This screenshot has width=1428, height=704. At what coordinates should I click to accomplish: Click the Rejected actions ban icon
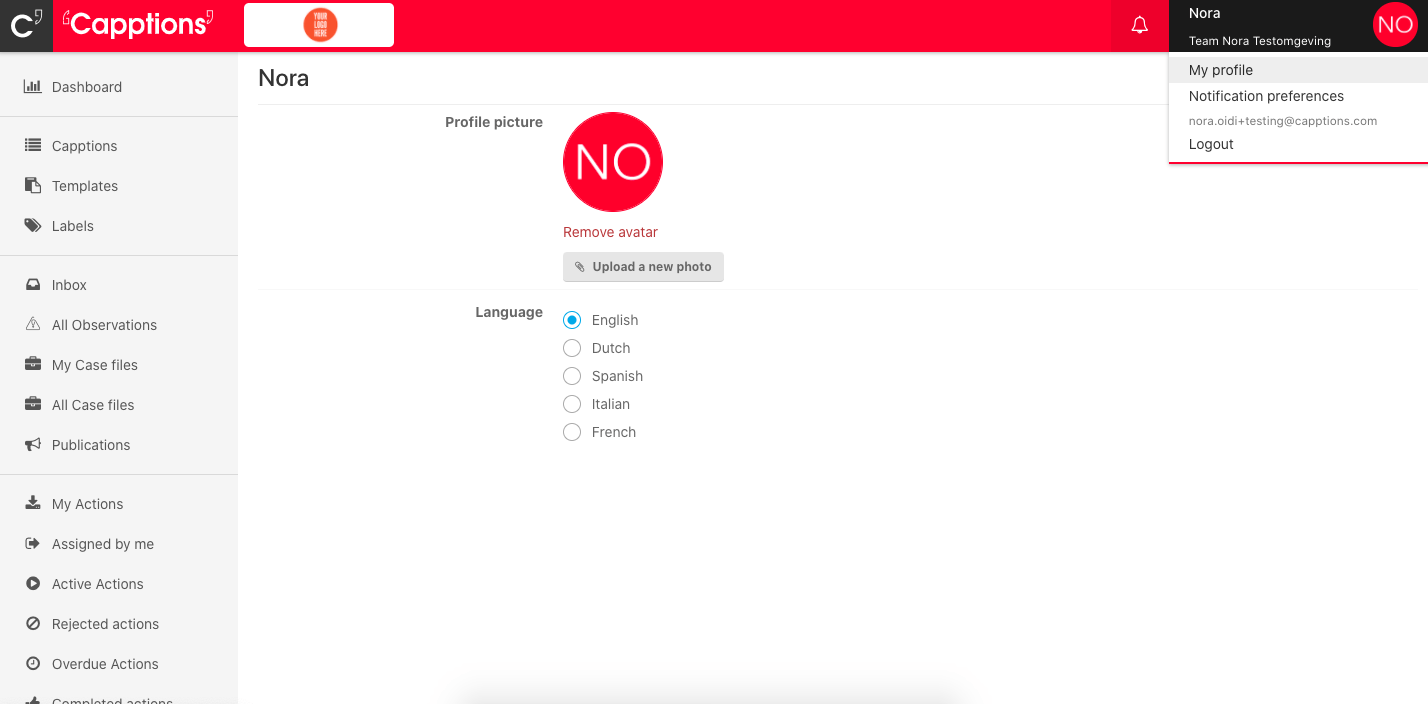pyautogui.click(x=32, y=624)
